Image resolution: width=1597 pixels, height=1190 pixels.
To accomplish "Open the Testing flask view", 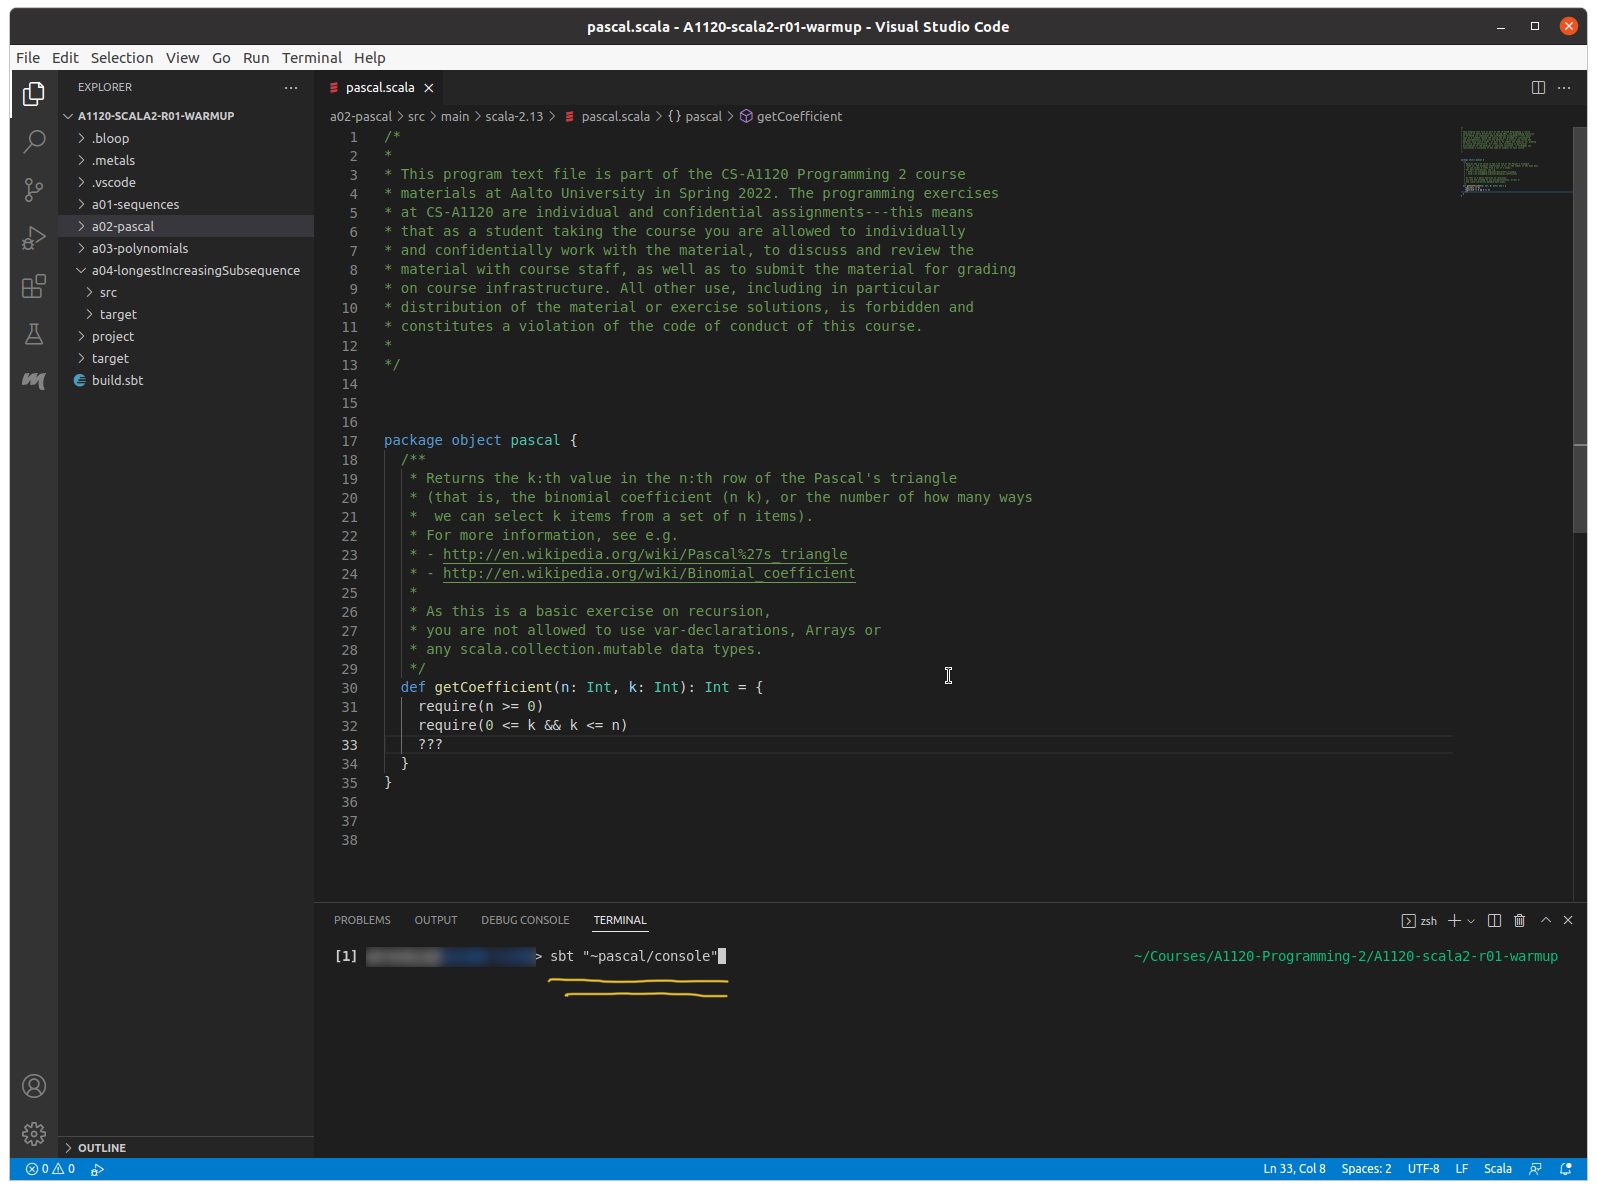I will 34,334.
